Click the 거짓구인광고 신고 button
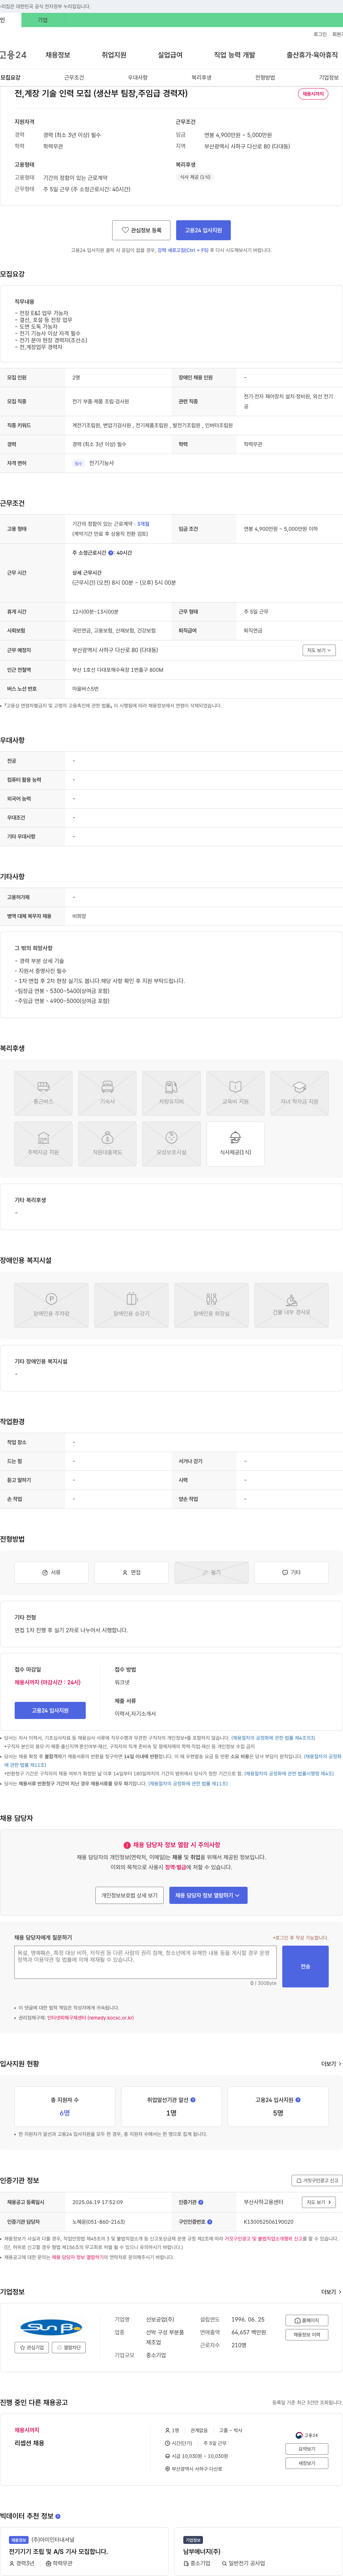Screen dimensions: 343x2576 (x=317, y=2180)
